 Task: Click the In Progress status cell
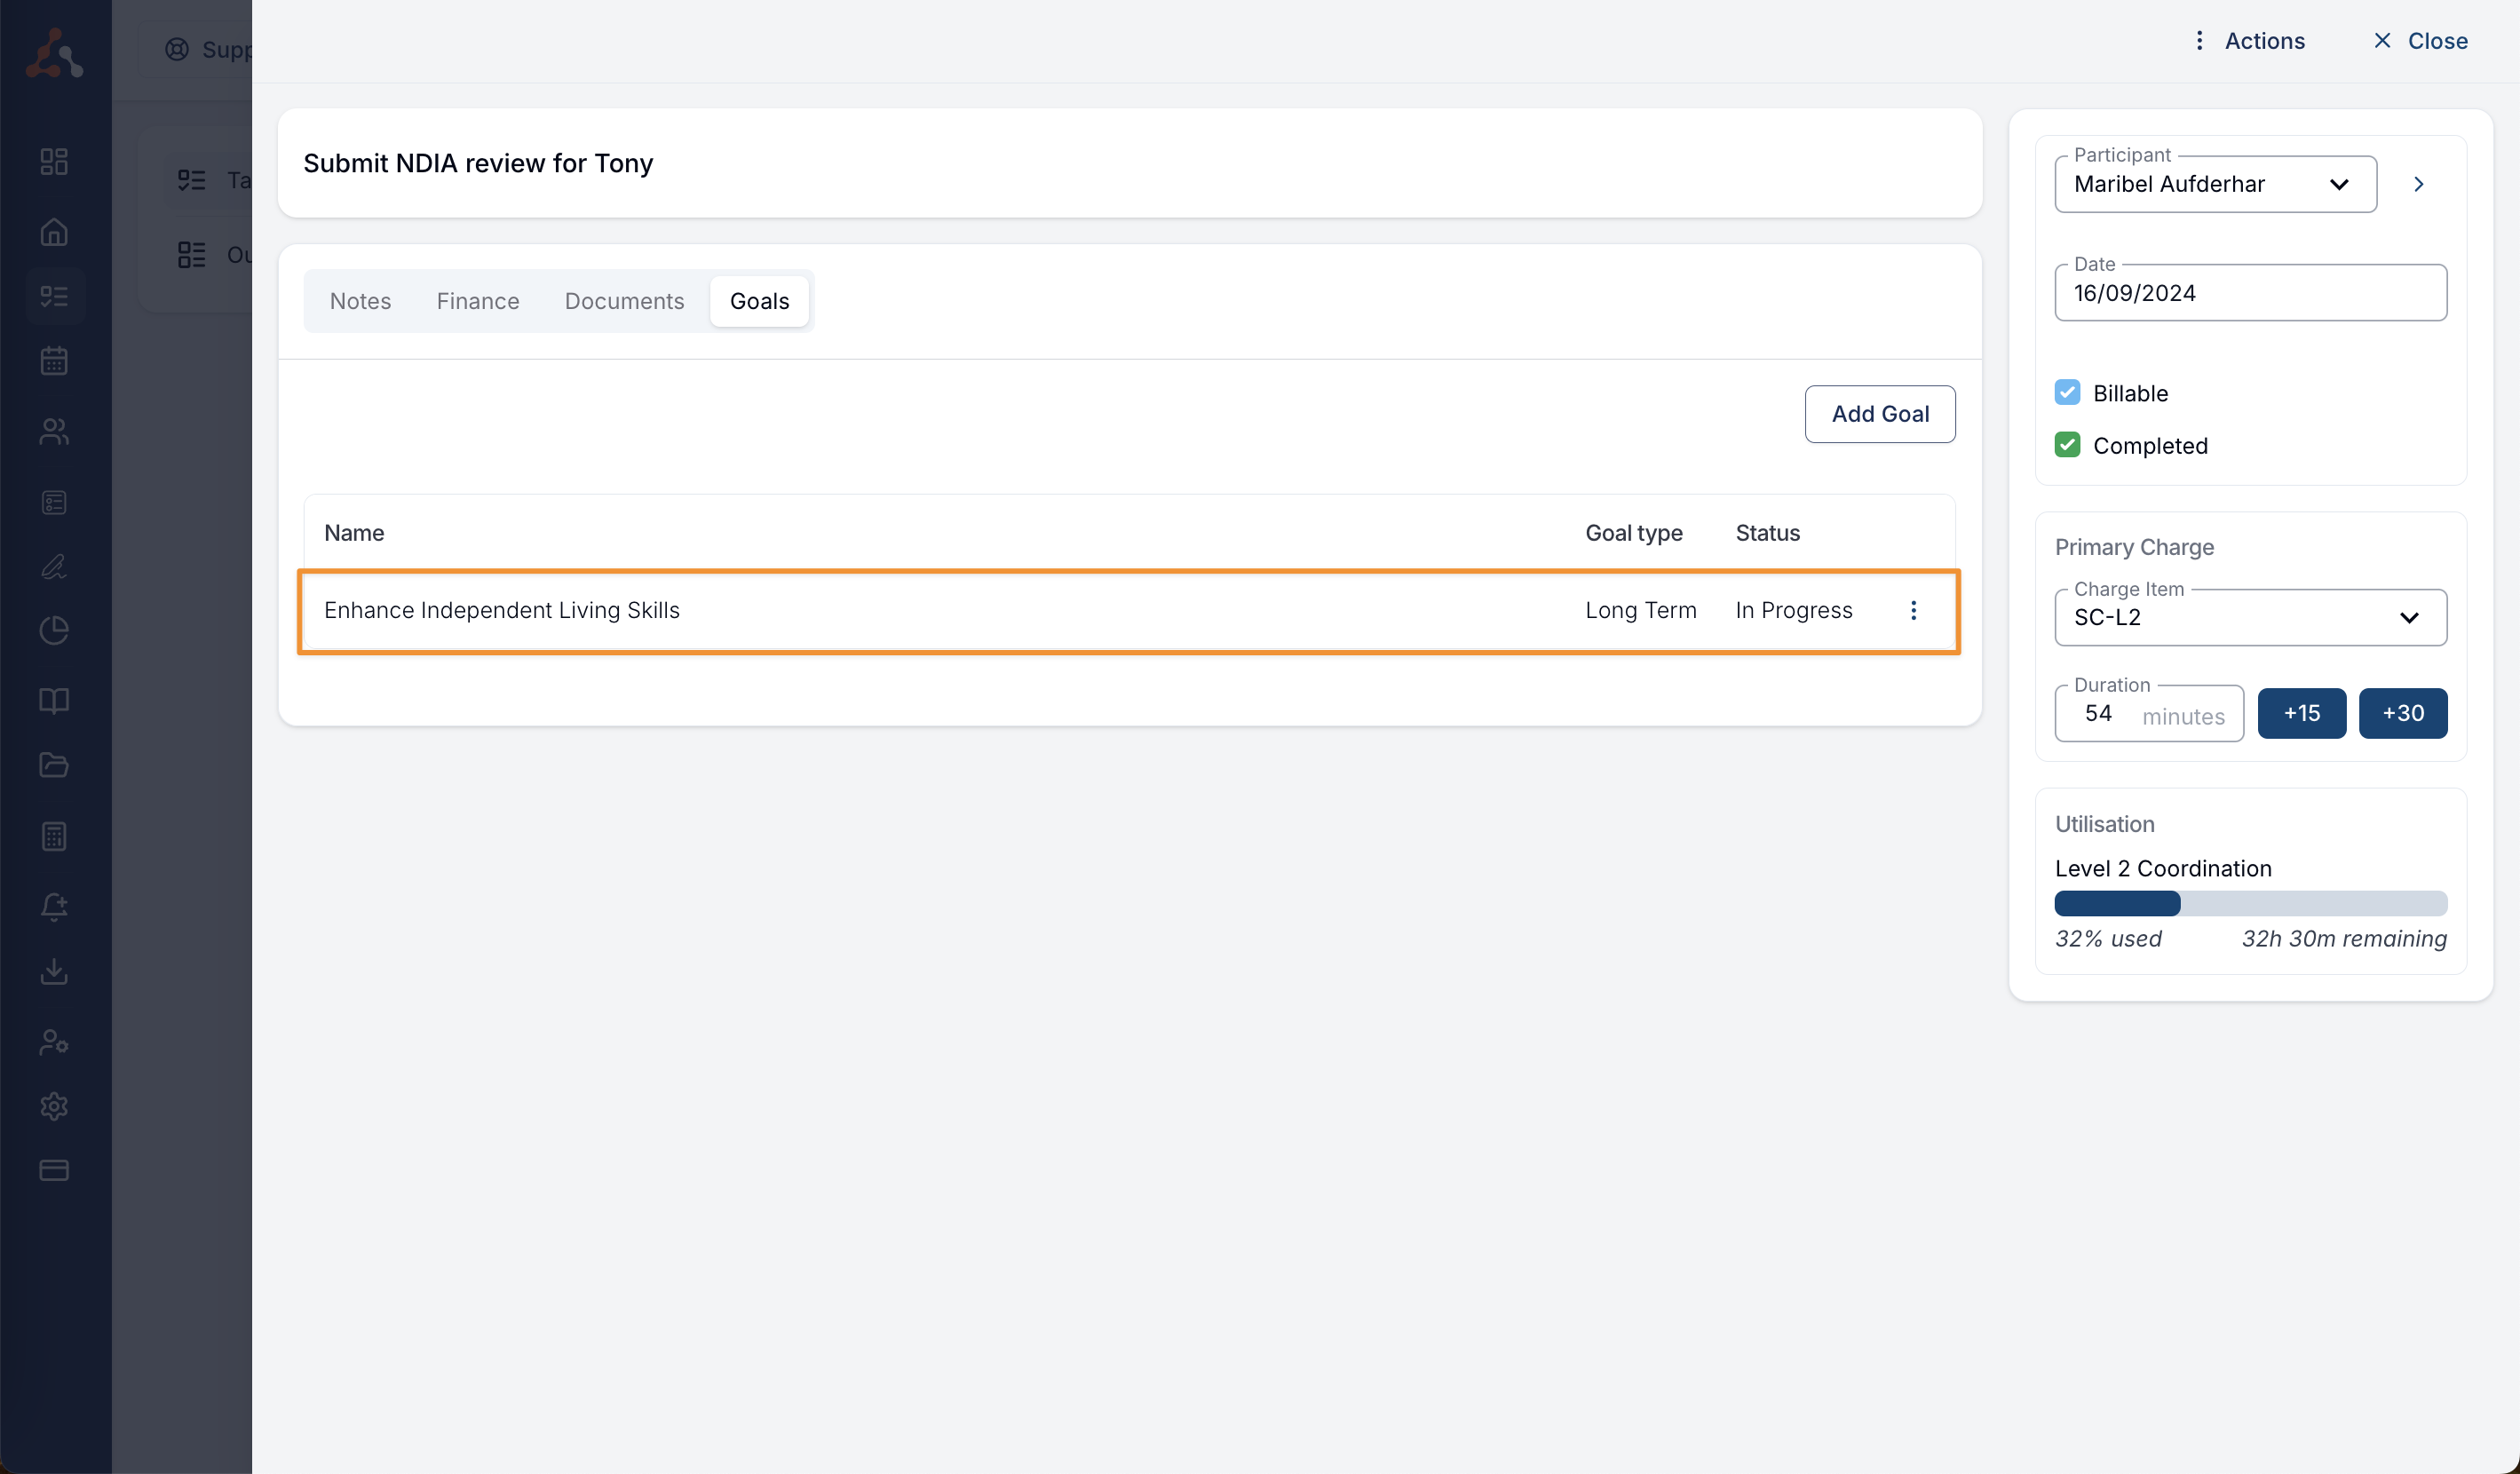(x=1794, y=610)
